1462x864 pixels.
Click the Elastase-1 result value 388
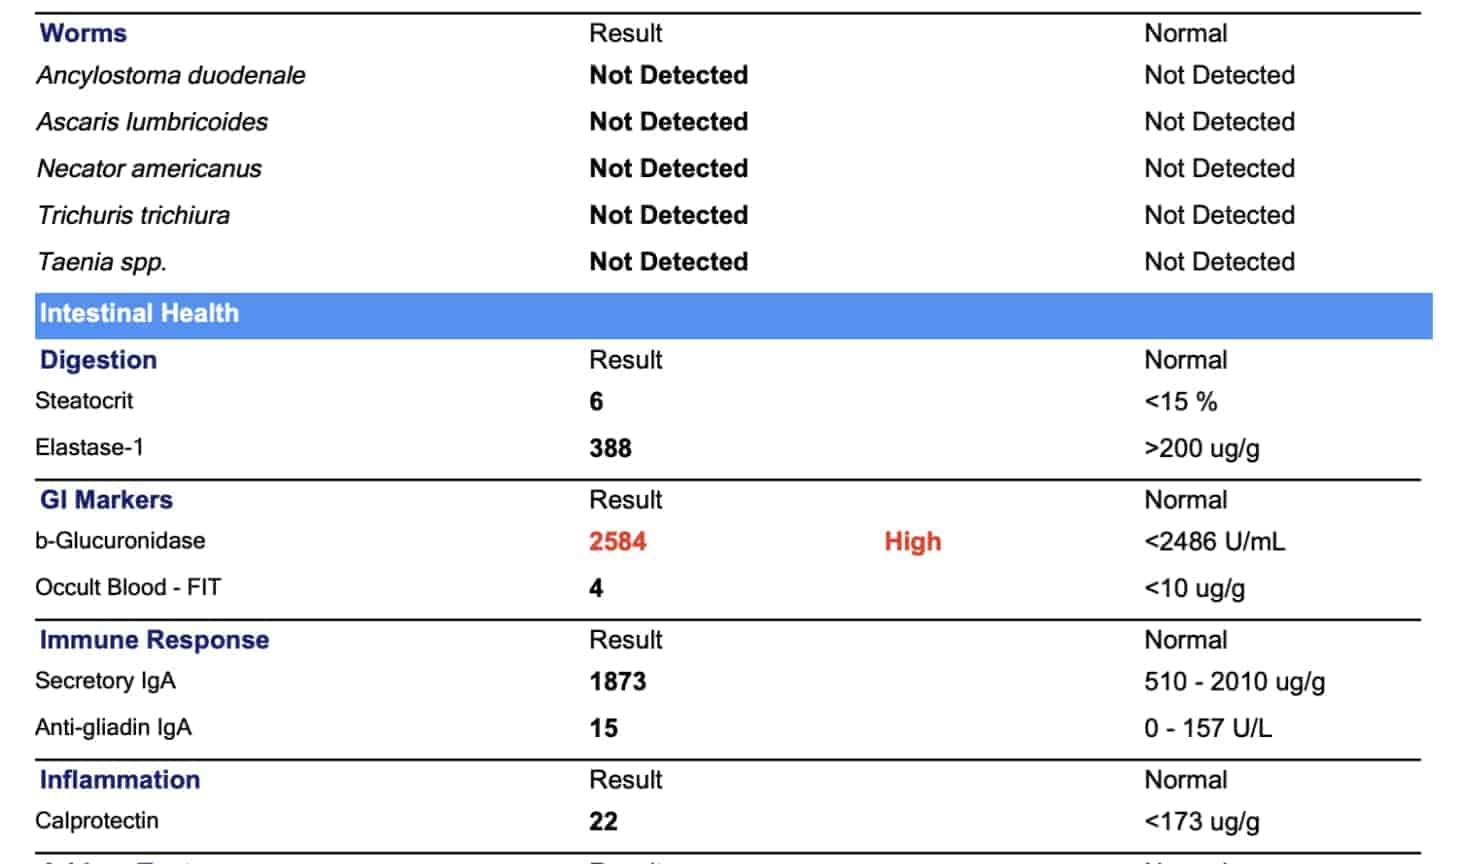click(x=610, y=448)
